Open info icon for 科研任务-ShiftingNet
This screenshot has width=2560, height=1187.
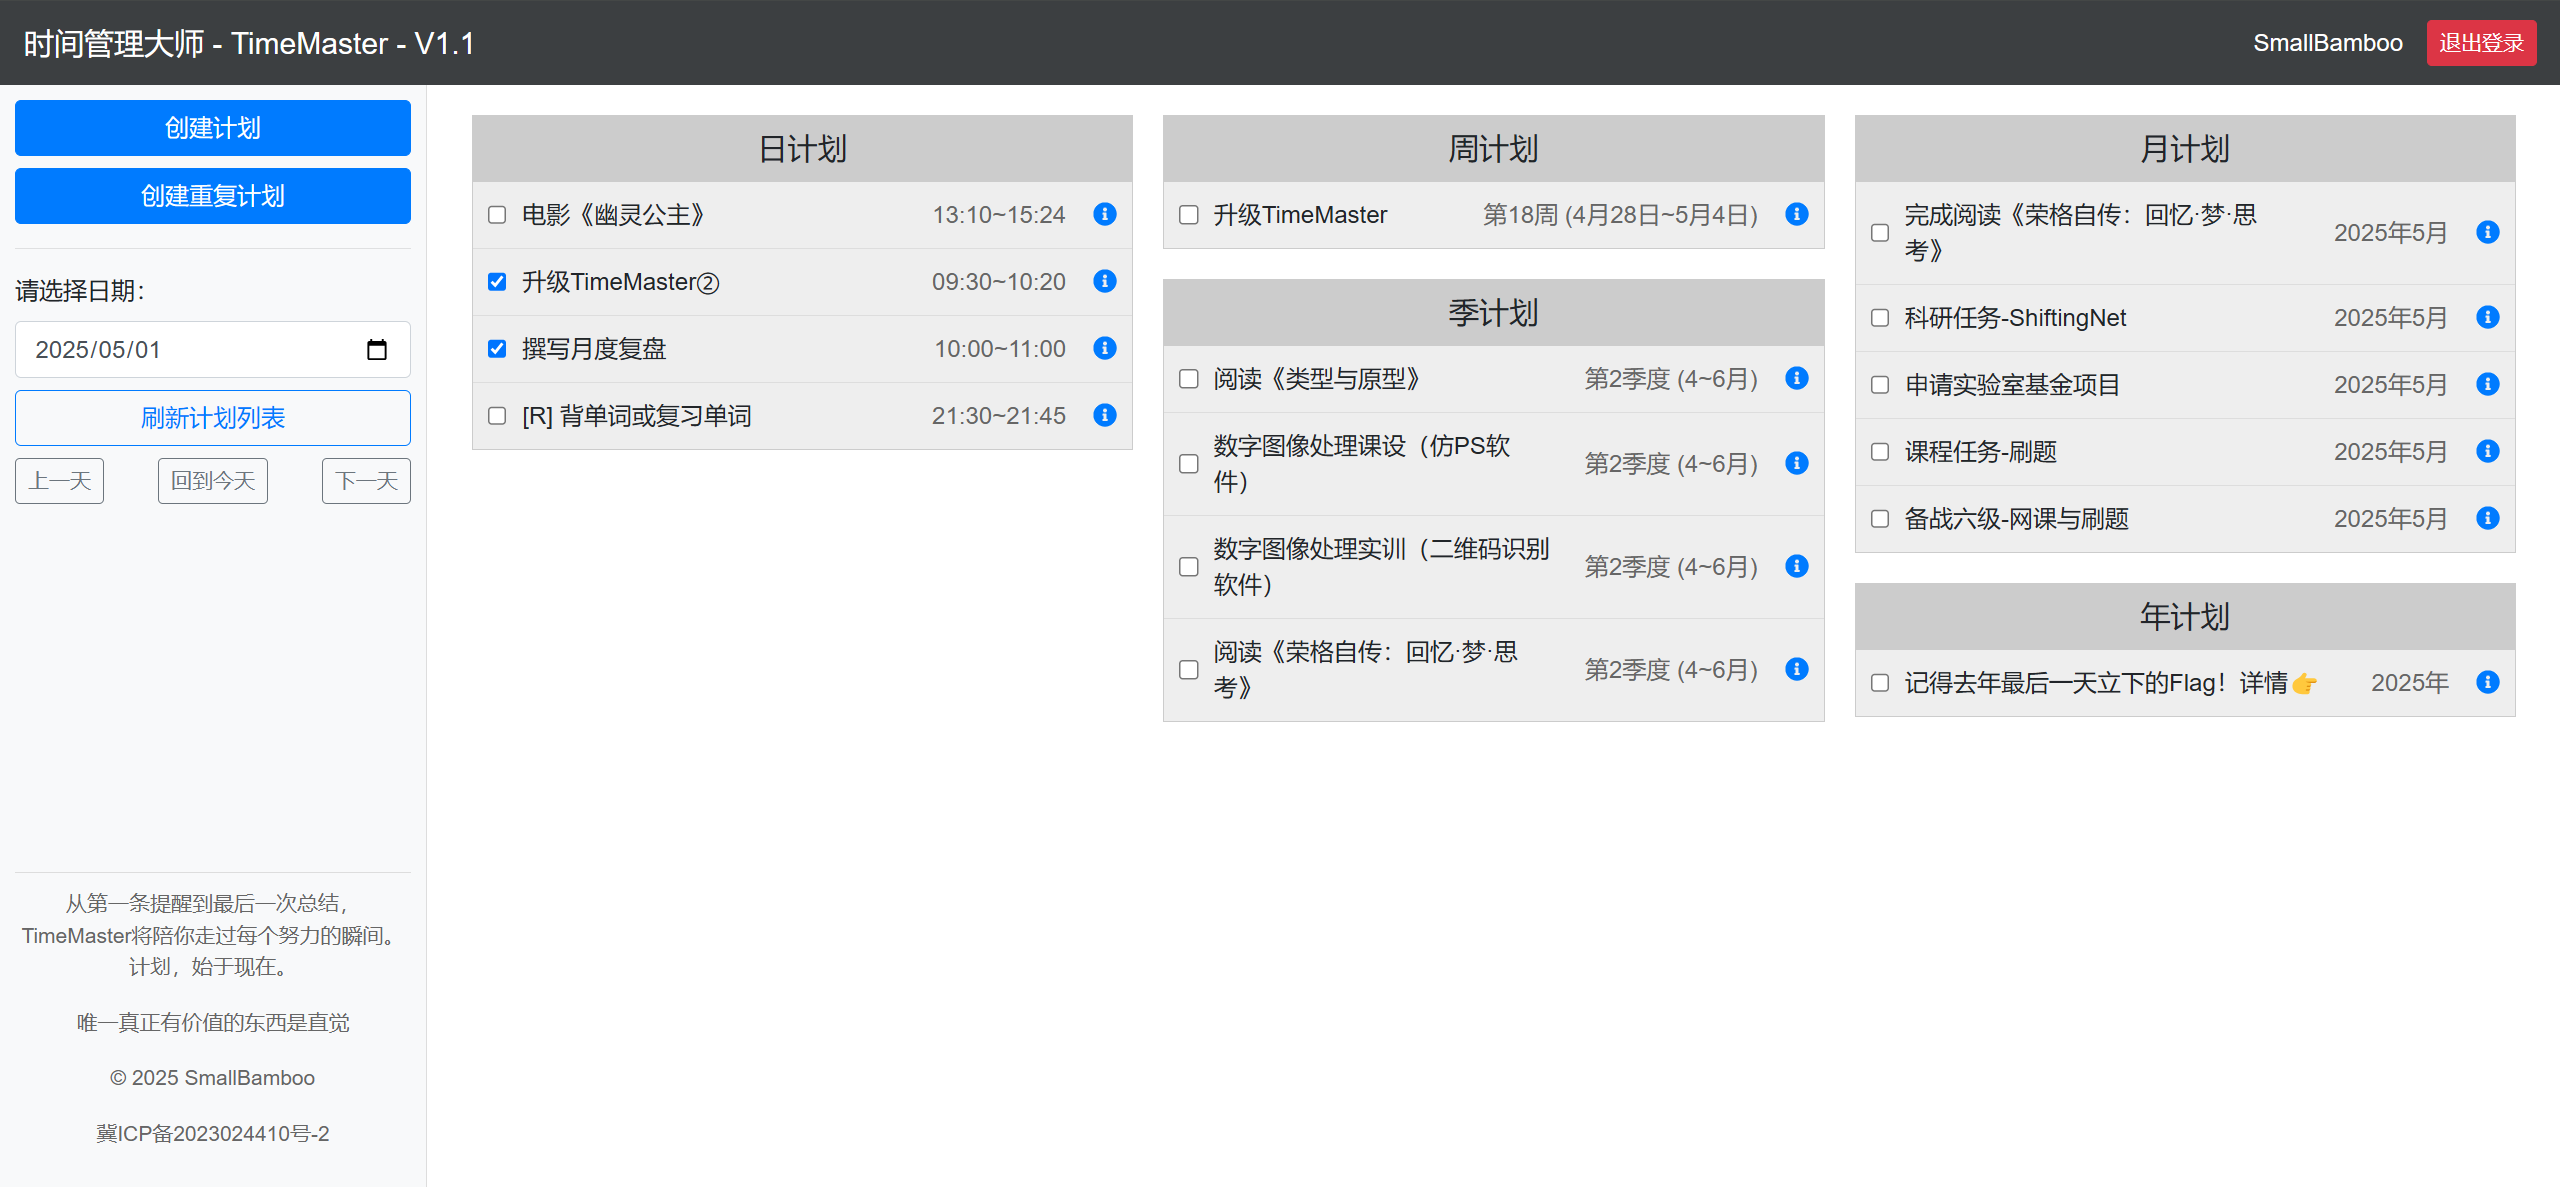point(2487,317)
